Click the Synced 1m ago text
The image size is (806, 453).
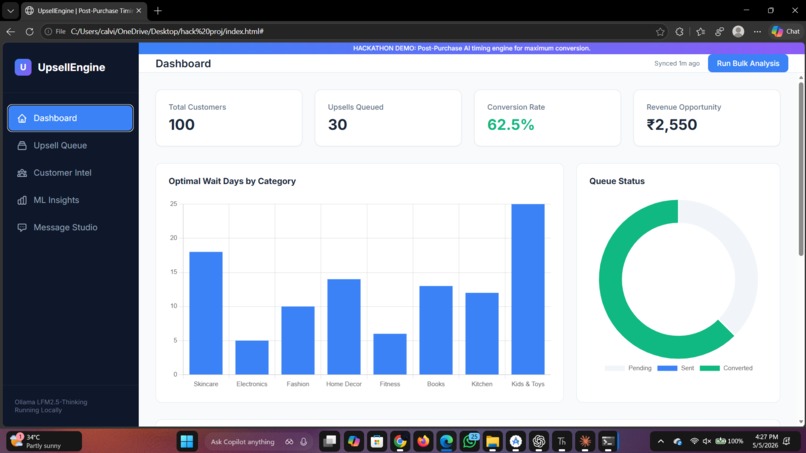pos(676,63)
